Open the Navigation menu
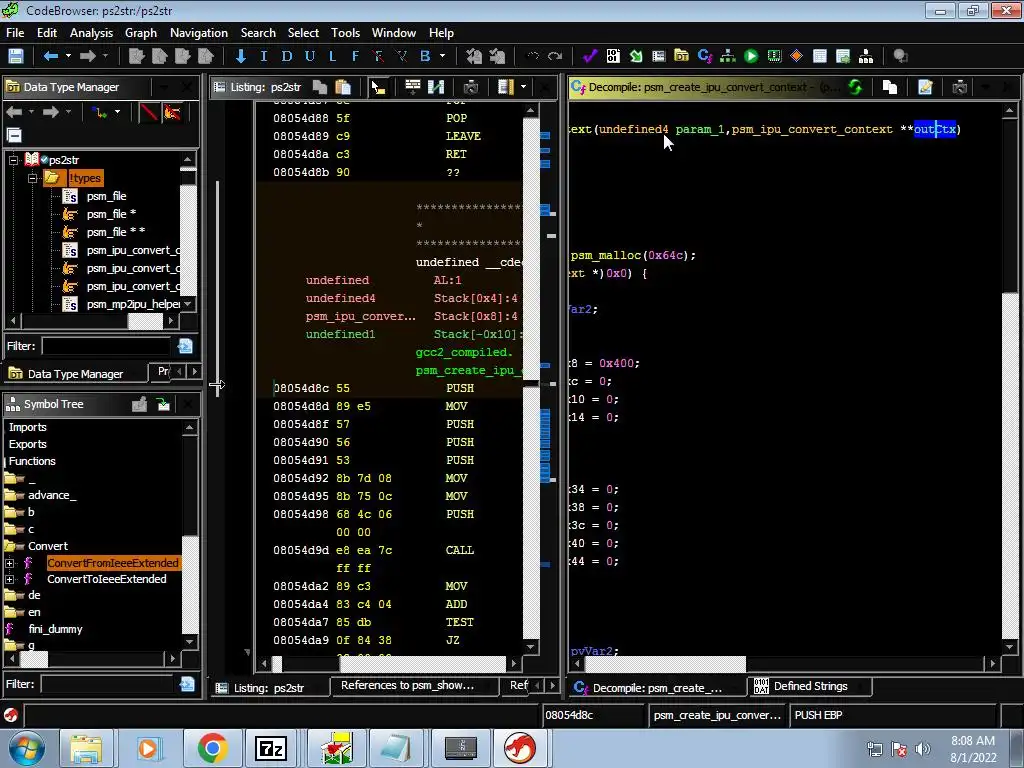 click(199, 33)
